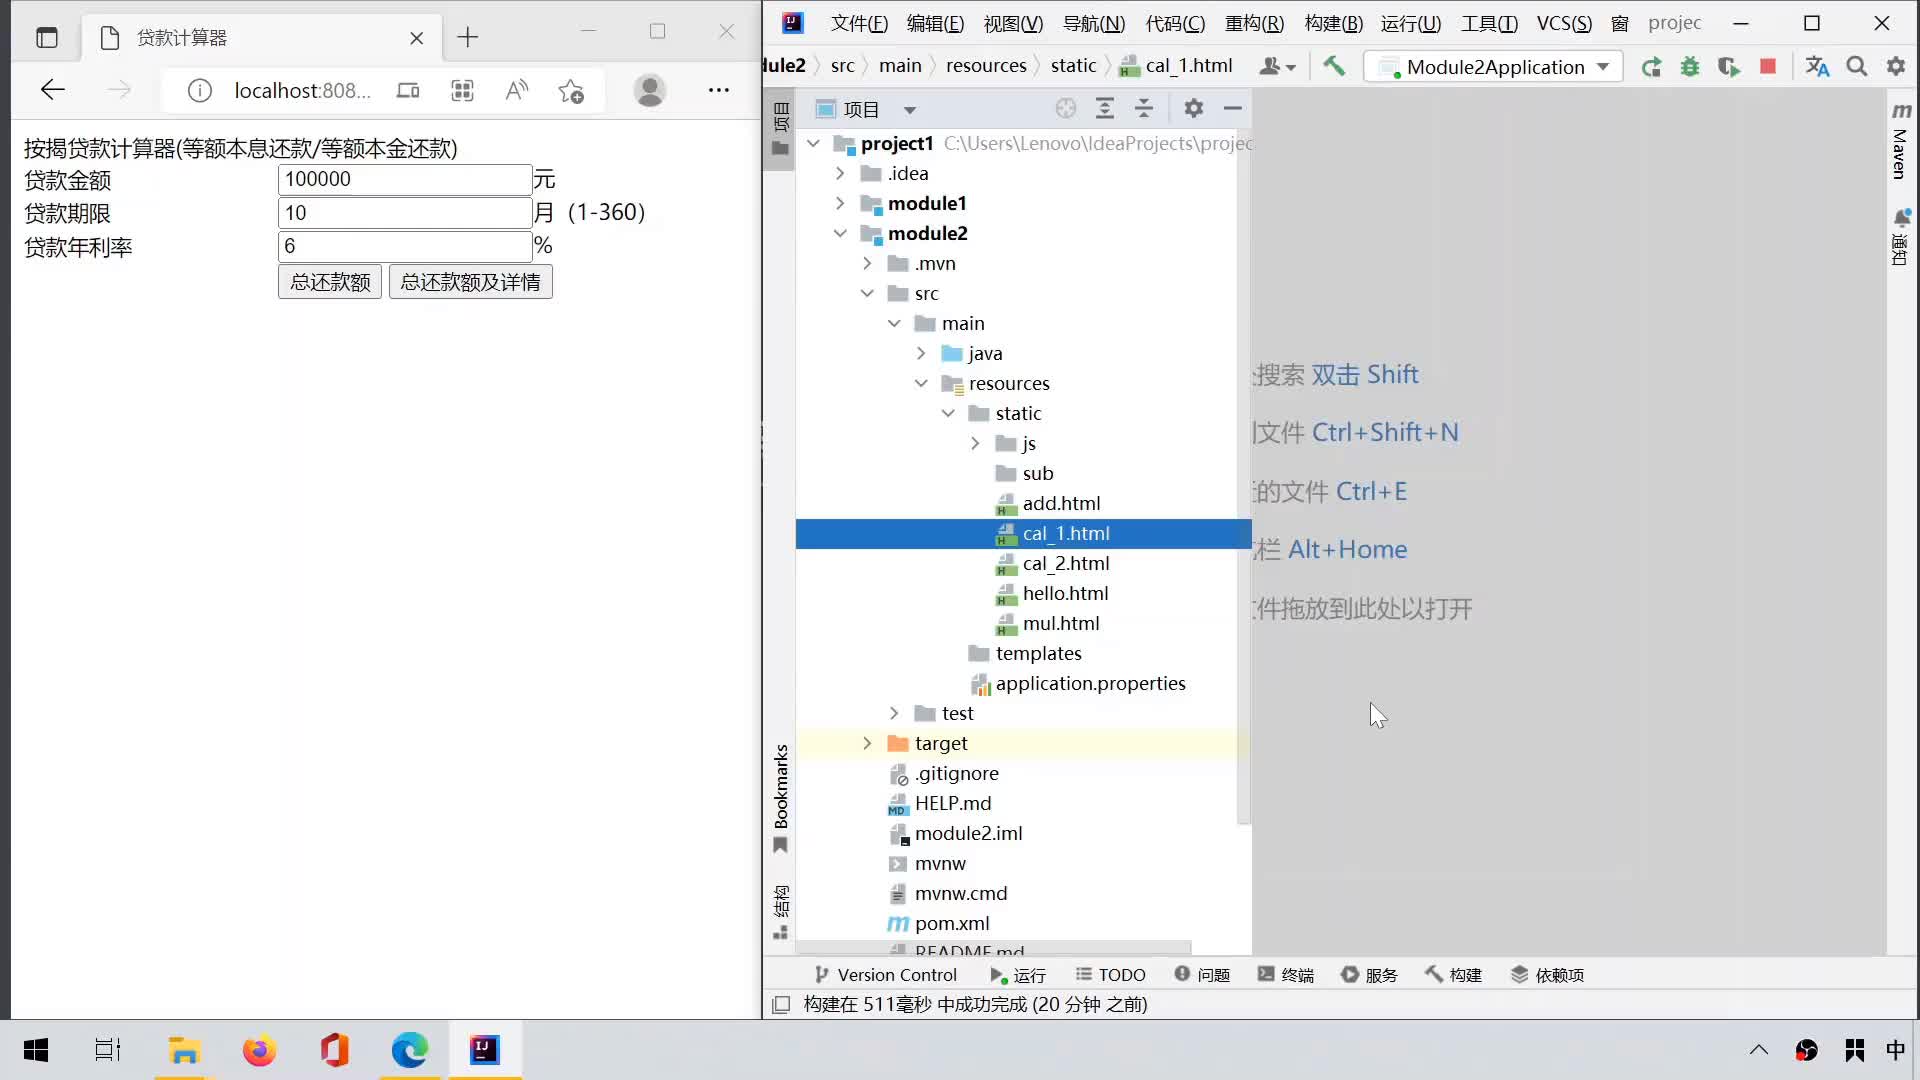Open the TODO tool tab
1920x1080 pixels.
1111,975
